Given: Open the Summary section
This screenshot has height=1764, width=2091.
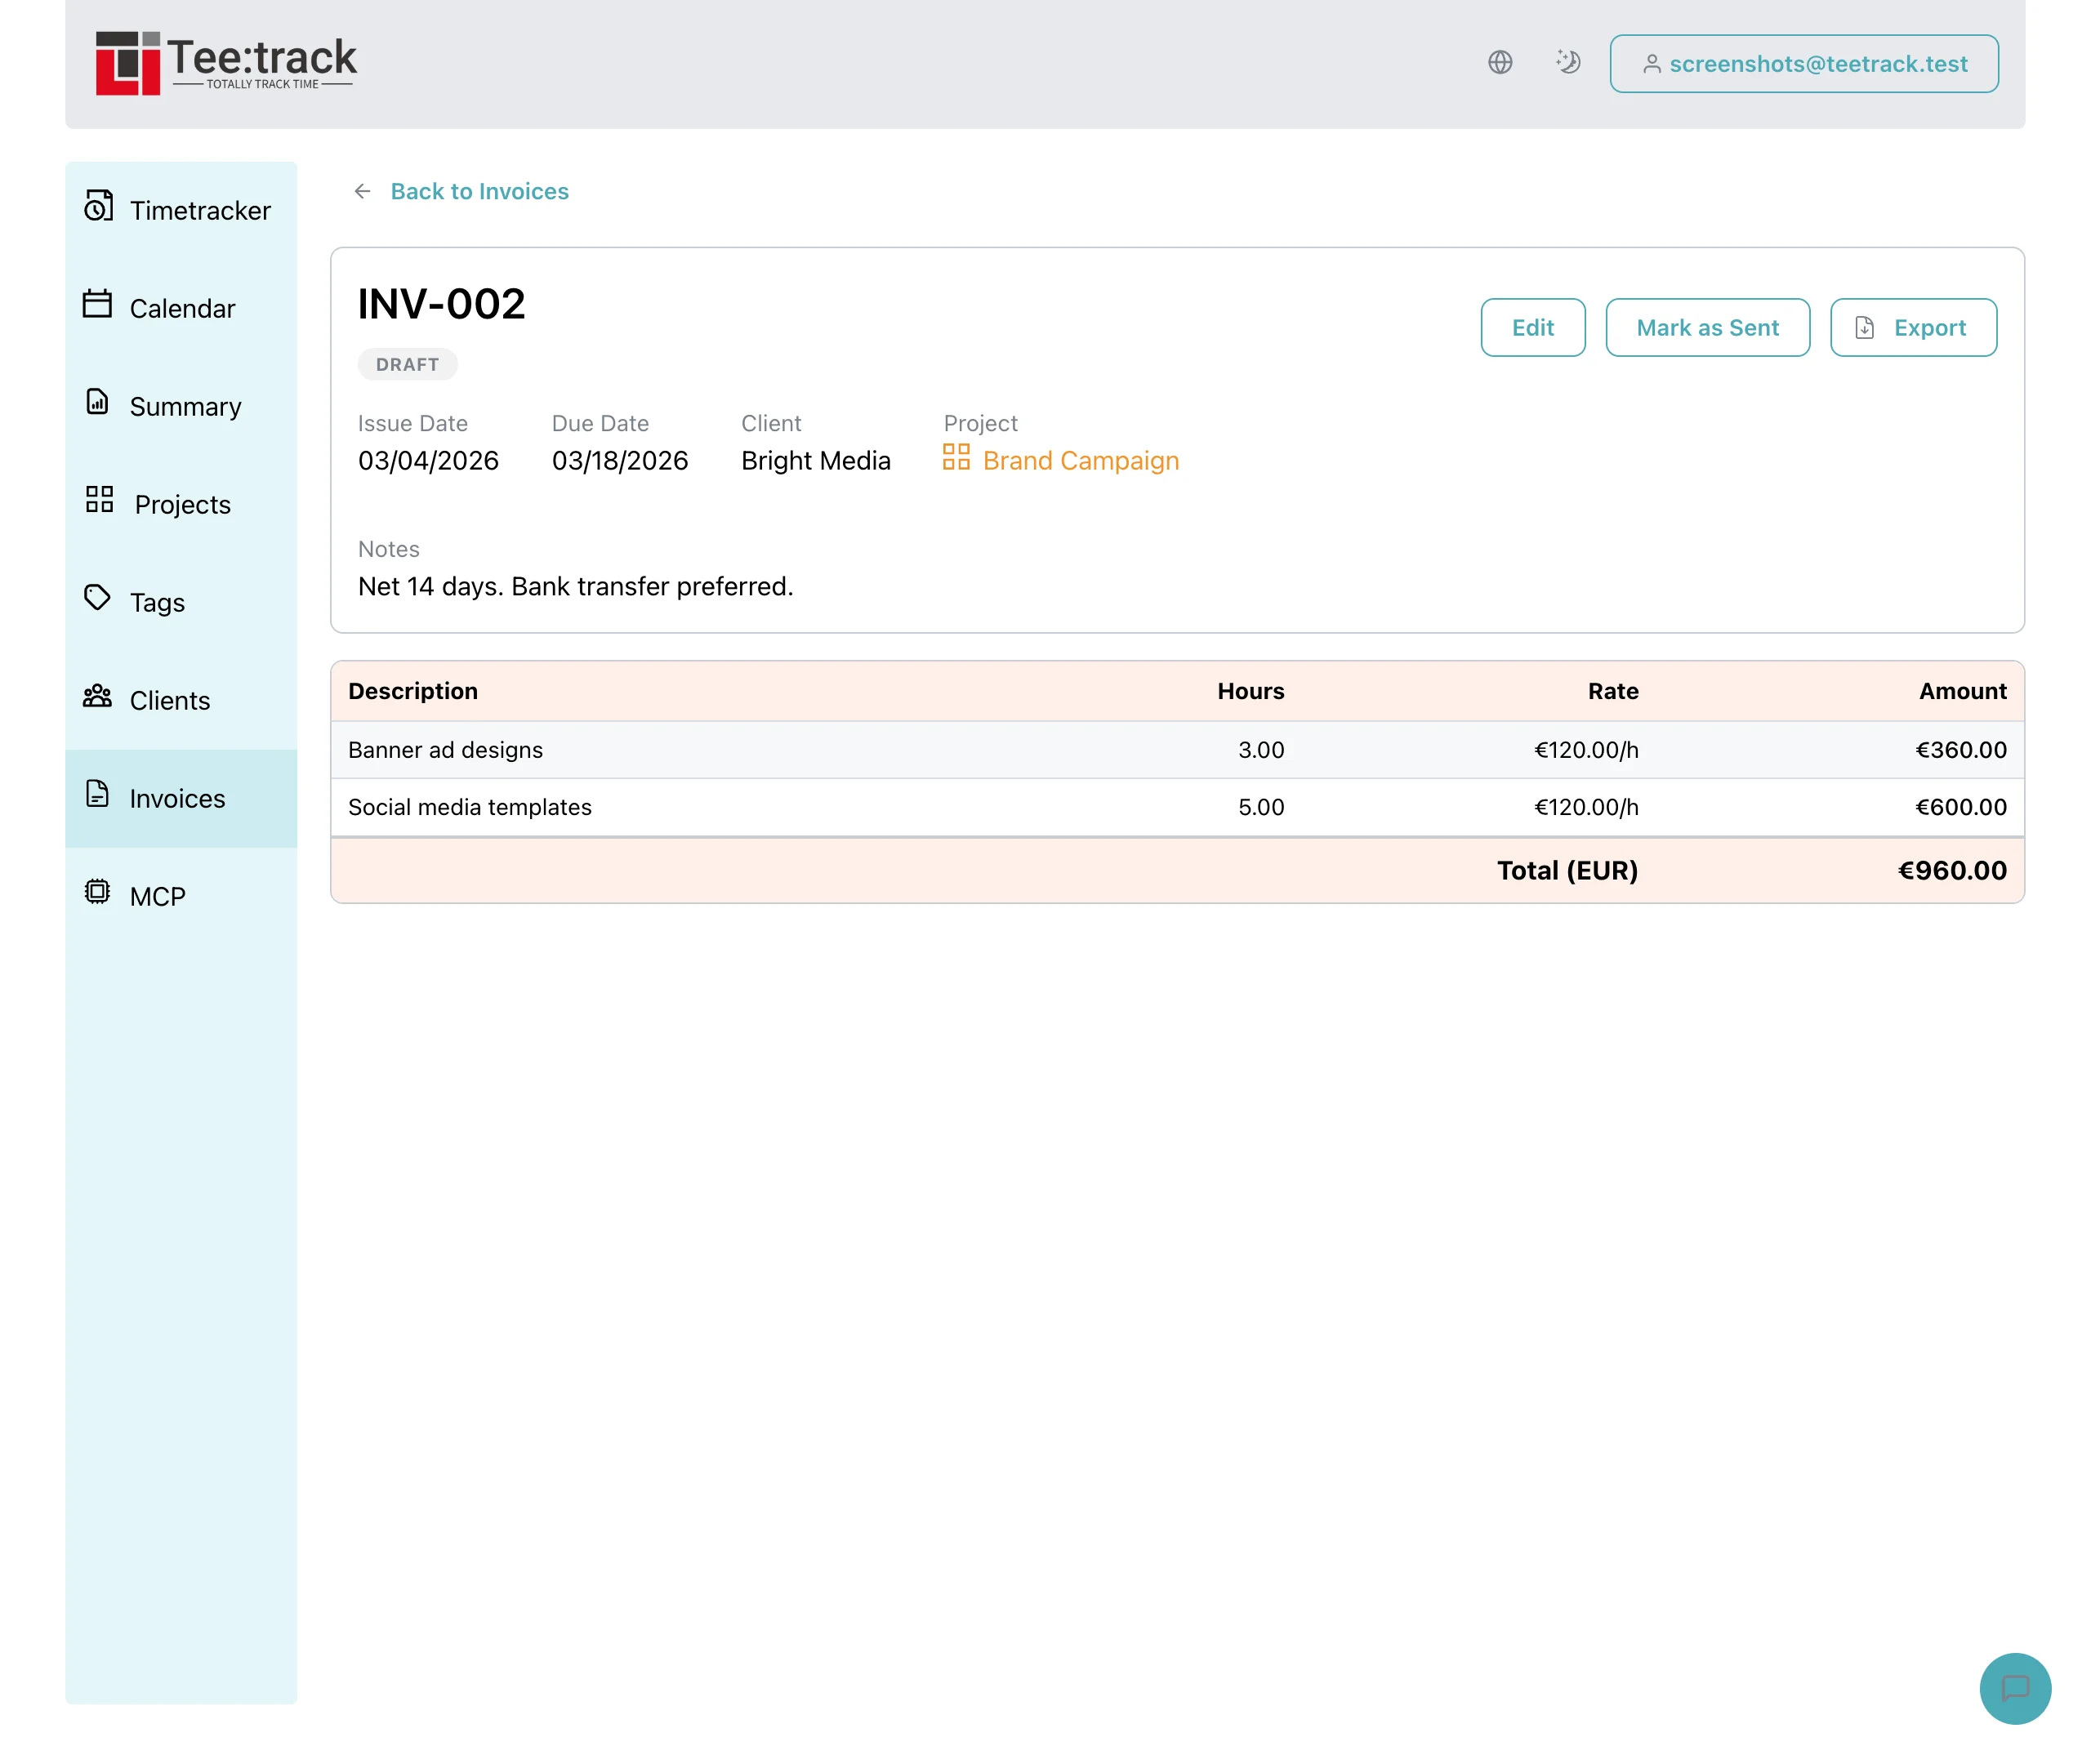Looking at the screenshot, I should 181,406.
